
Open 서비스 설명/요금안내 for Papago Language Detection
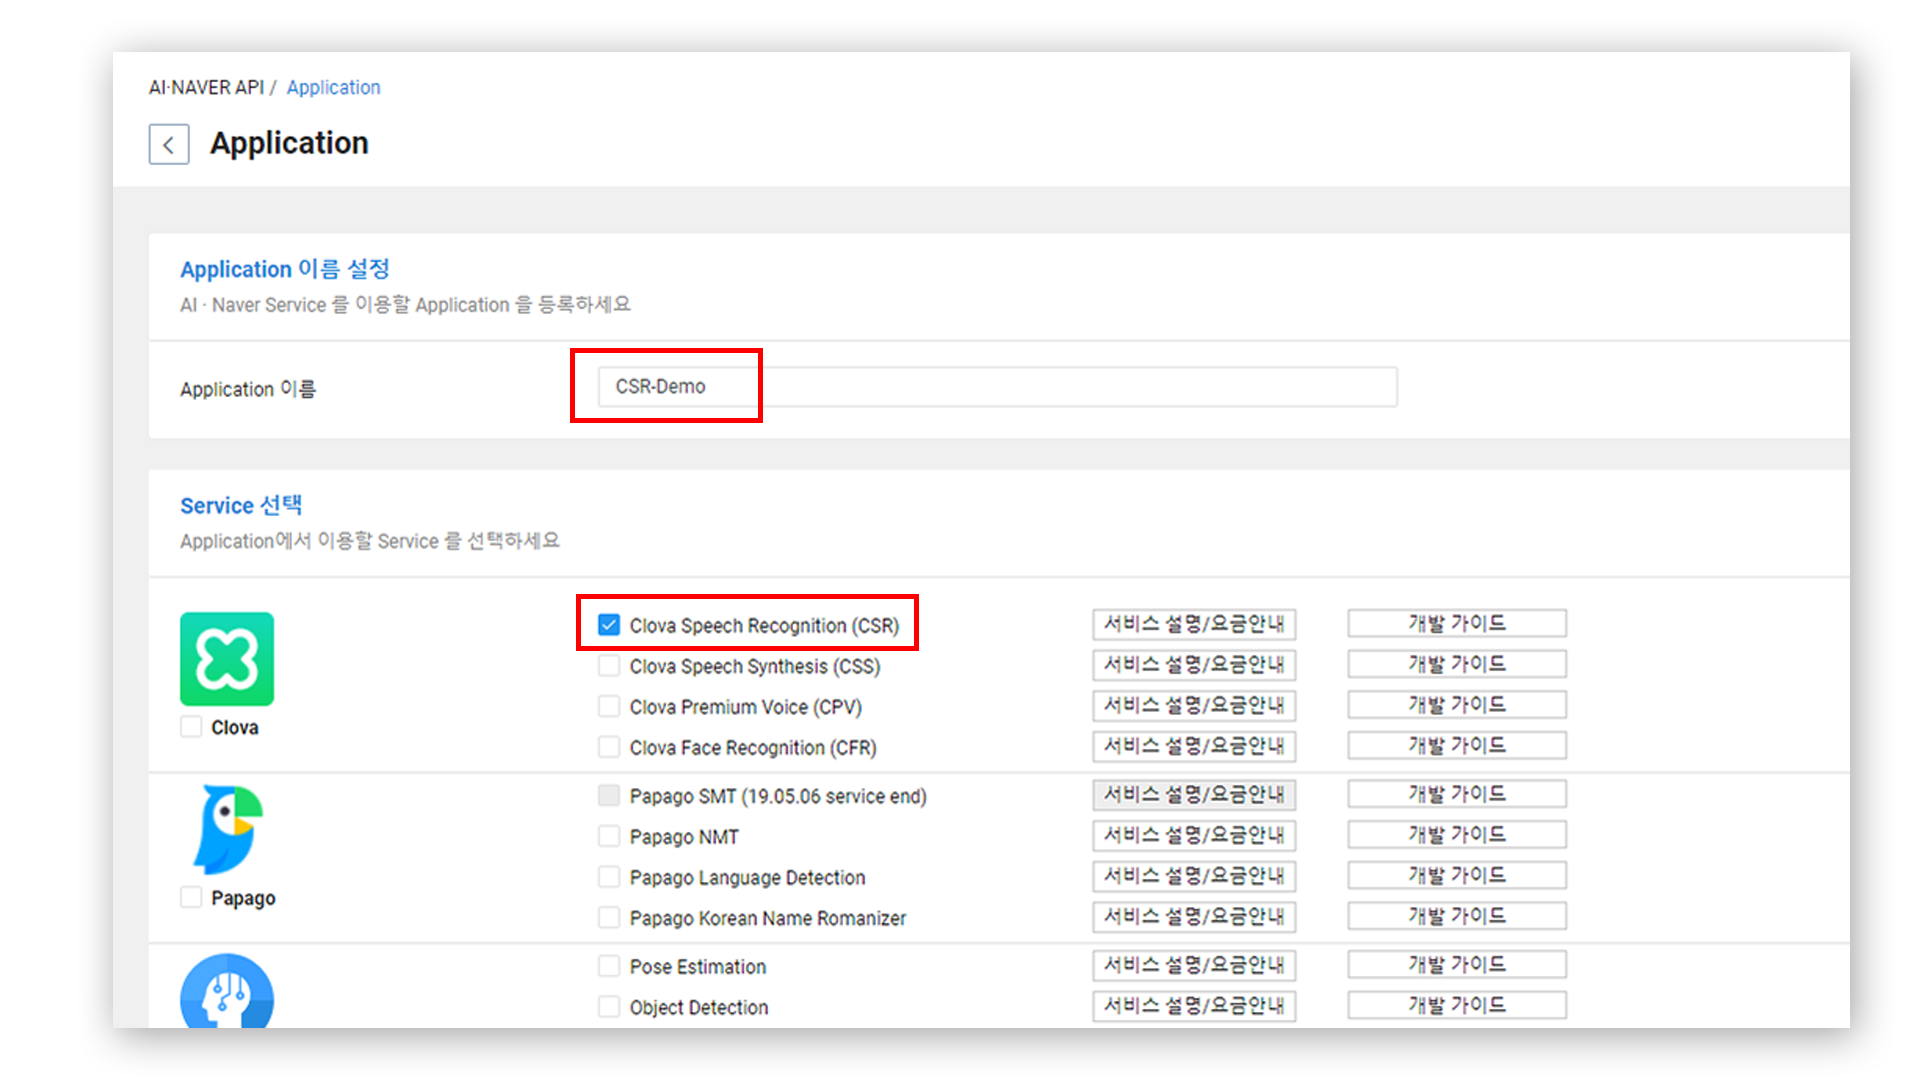[x=1194, y=876]
